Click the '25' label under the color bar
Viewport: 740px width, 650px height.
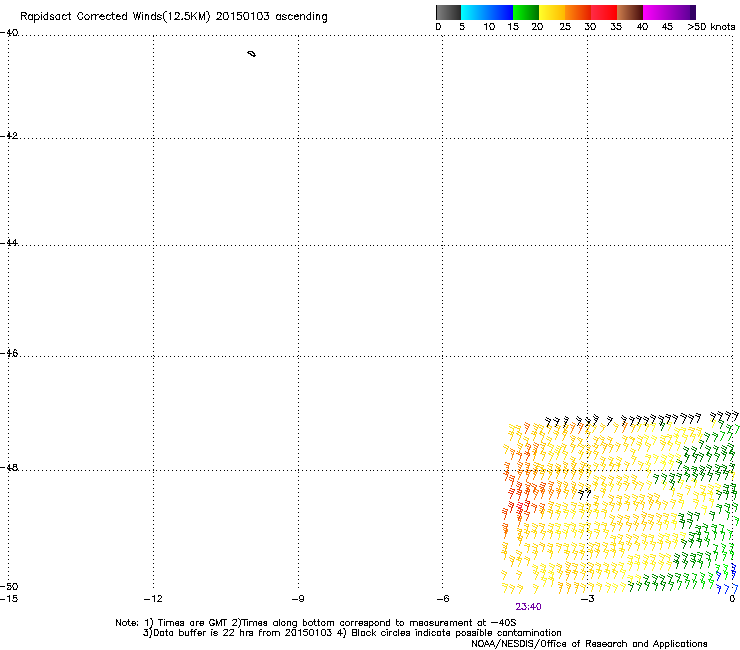click(565, 27)
